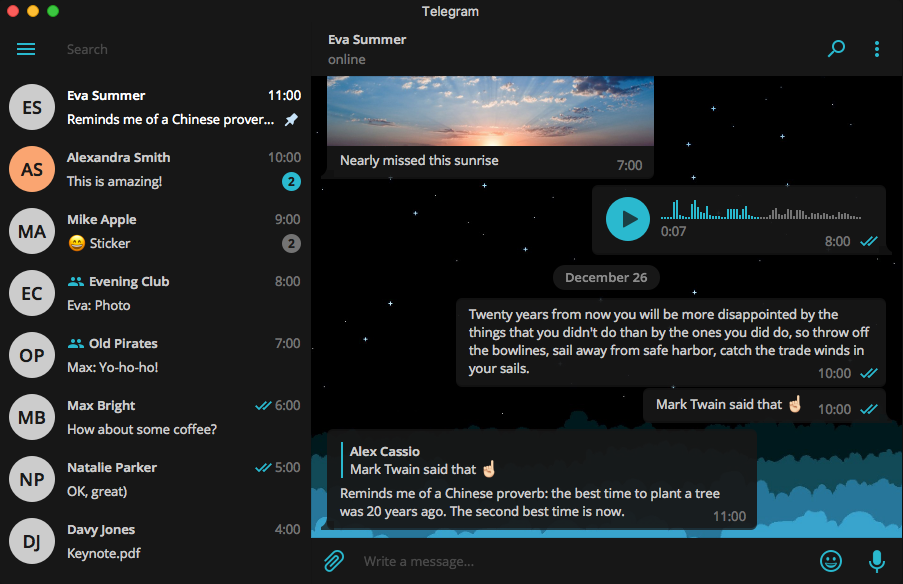Click the Eva Summer header name
Viewport: 903px width, 584px height.
point(367,40)
